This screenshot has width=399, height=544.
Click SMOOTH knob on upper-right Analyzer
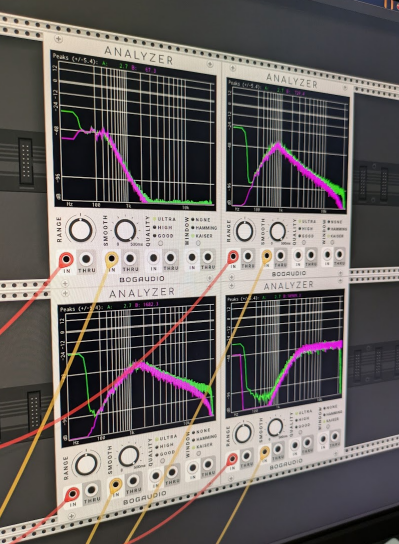278,231
